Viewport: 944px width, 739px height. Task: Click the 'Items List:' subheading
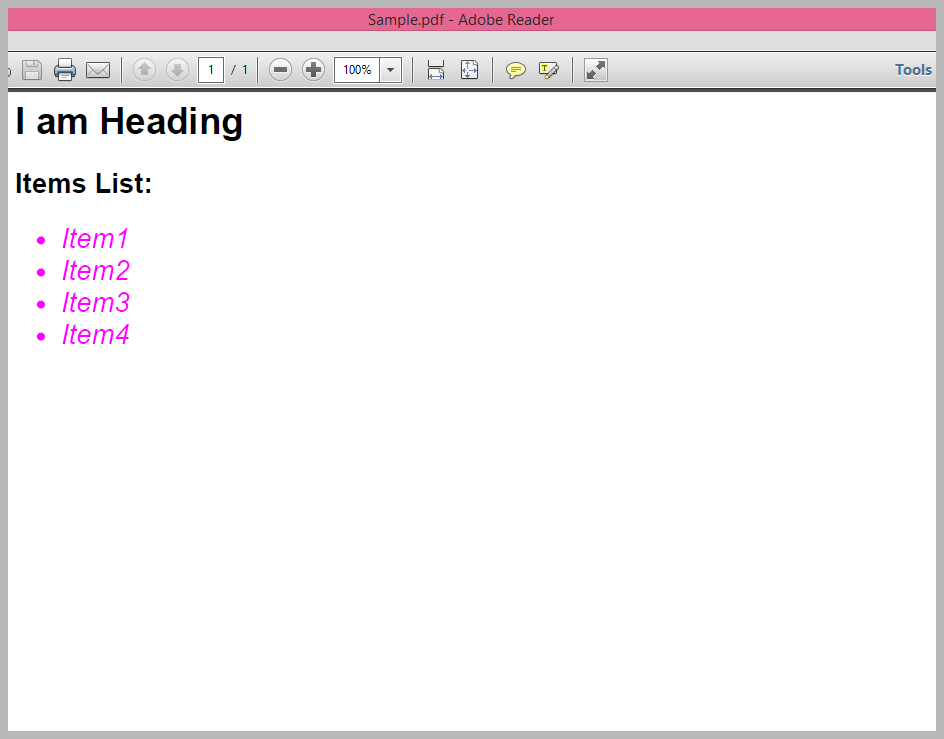(84, 184)
